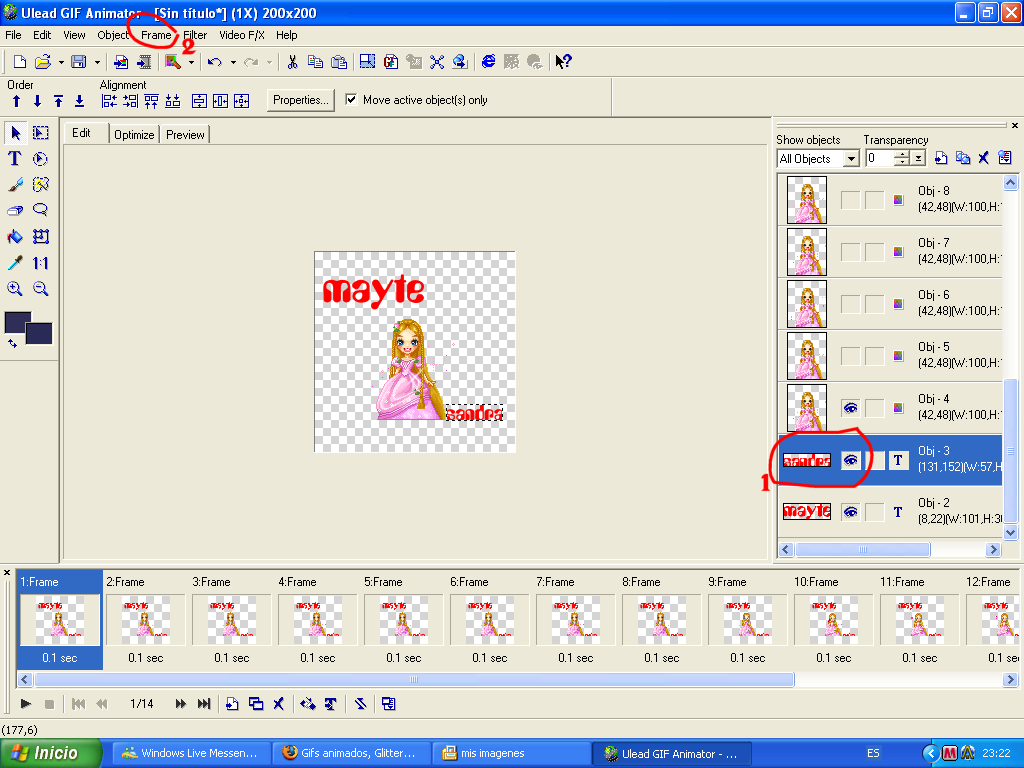This screenshot has height=768, width=1024.
Task: Click the Inicio start button
Action: pos(51,753)
